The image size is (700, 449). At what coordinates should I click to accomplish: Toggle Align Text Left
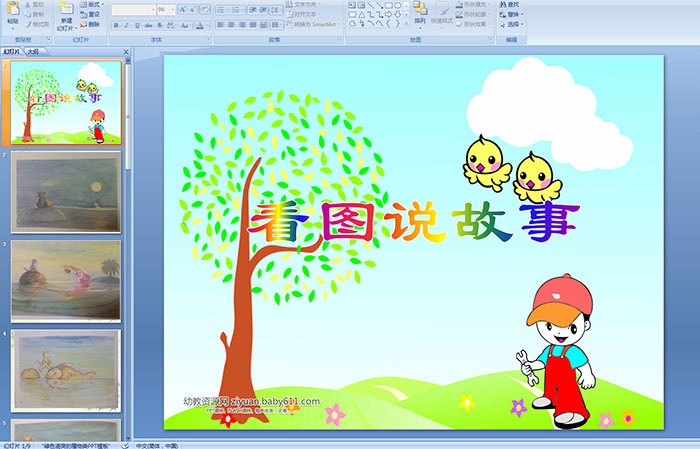click(221, 25)
